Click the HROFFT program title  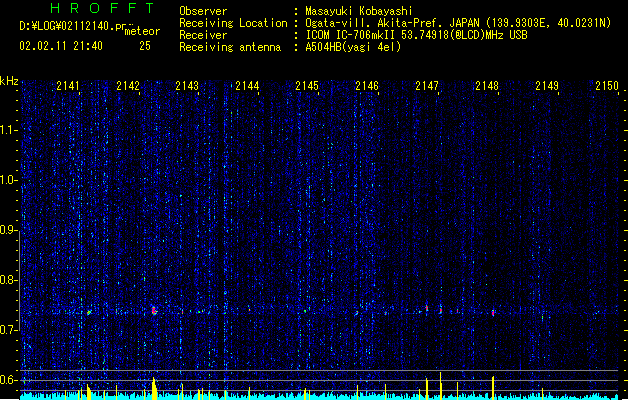click(102, 8)
